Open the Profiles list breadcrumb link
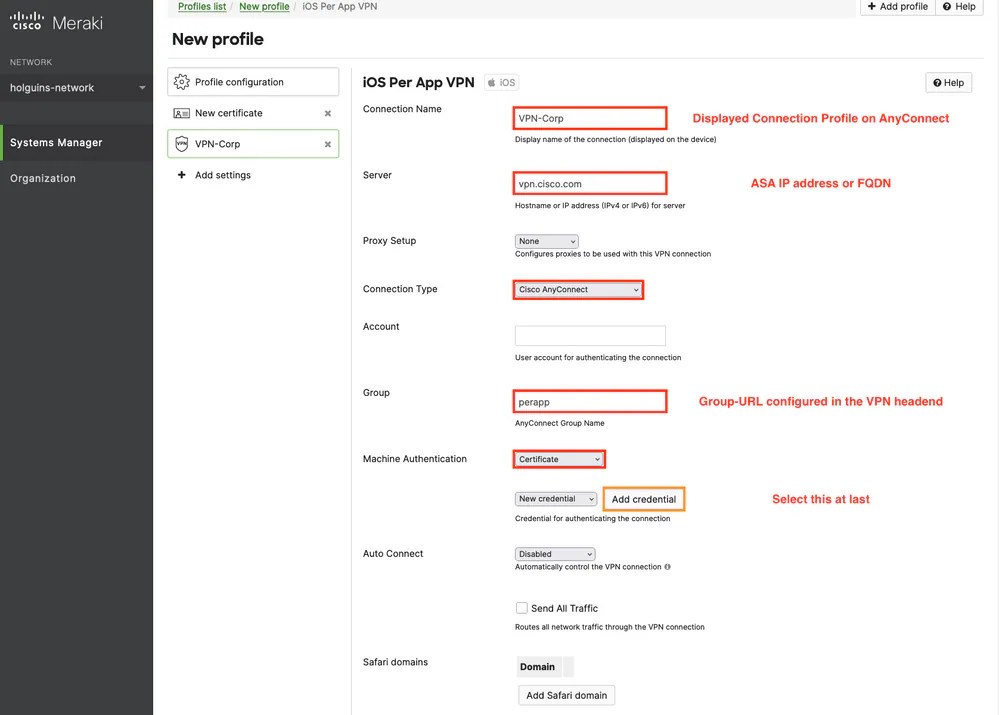Screen dimensions: 999x715 tap(201, 6)
